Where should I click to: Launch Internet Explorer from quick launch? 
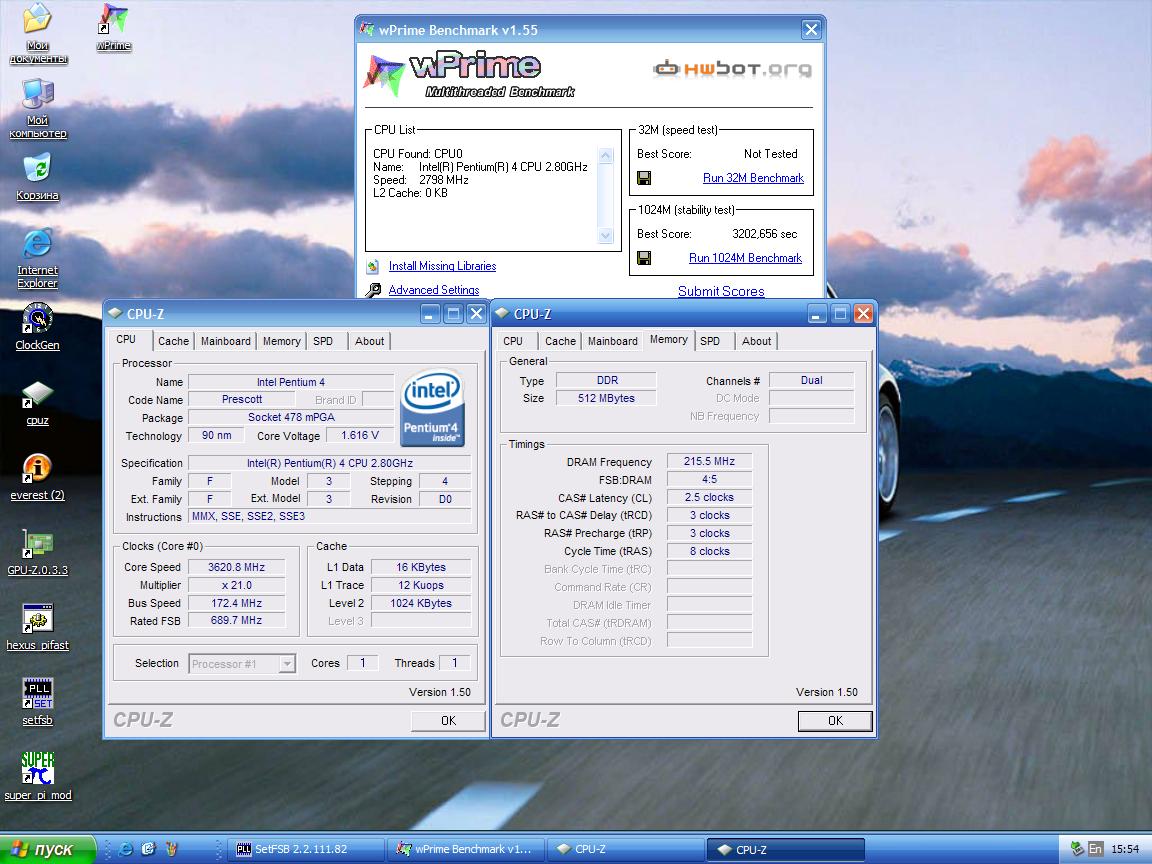(126, 849)
